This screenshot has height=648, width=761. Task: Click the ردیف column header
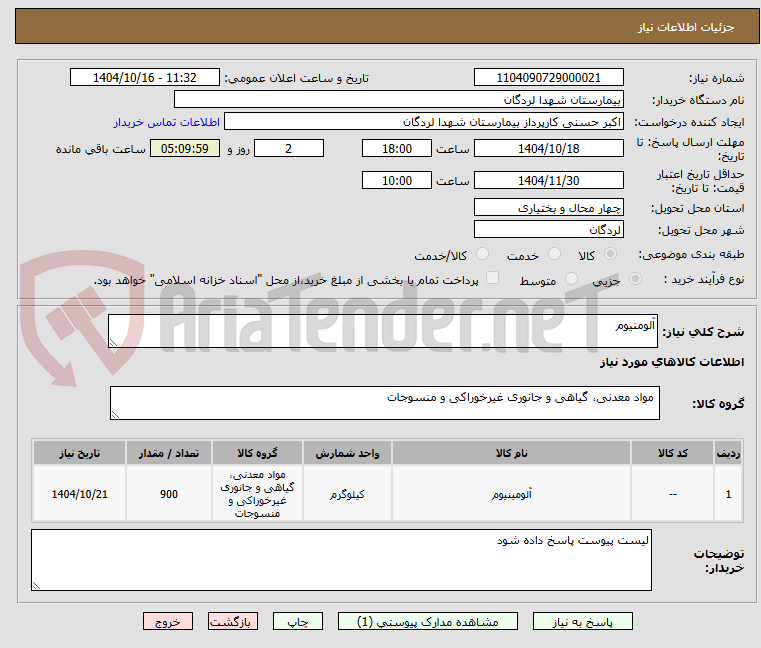(728, 453)
